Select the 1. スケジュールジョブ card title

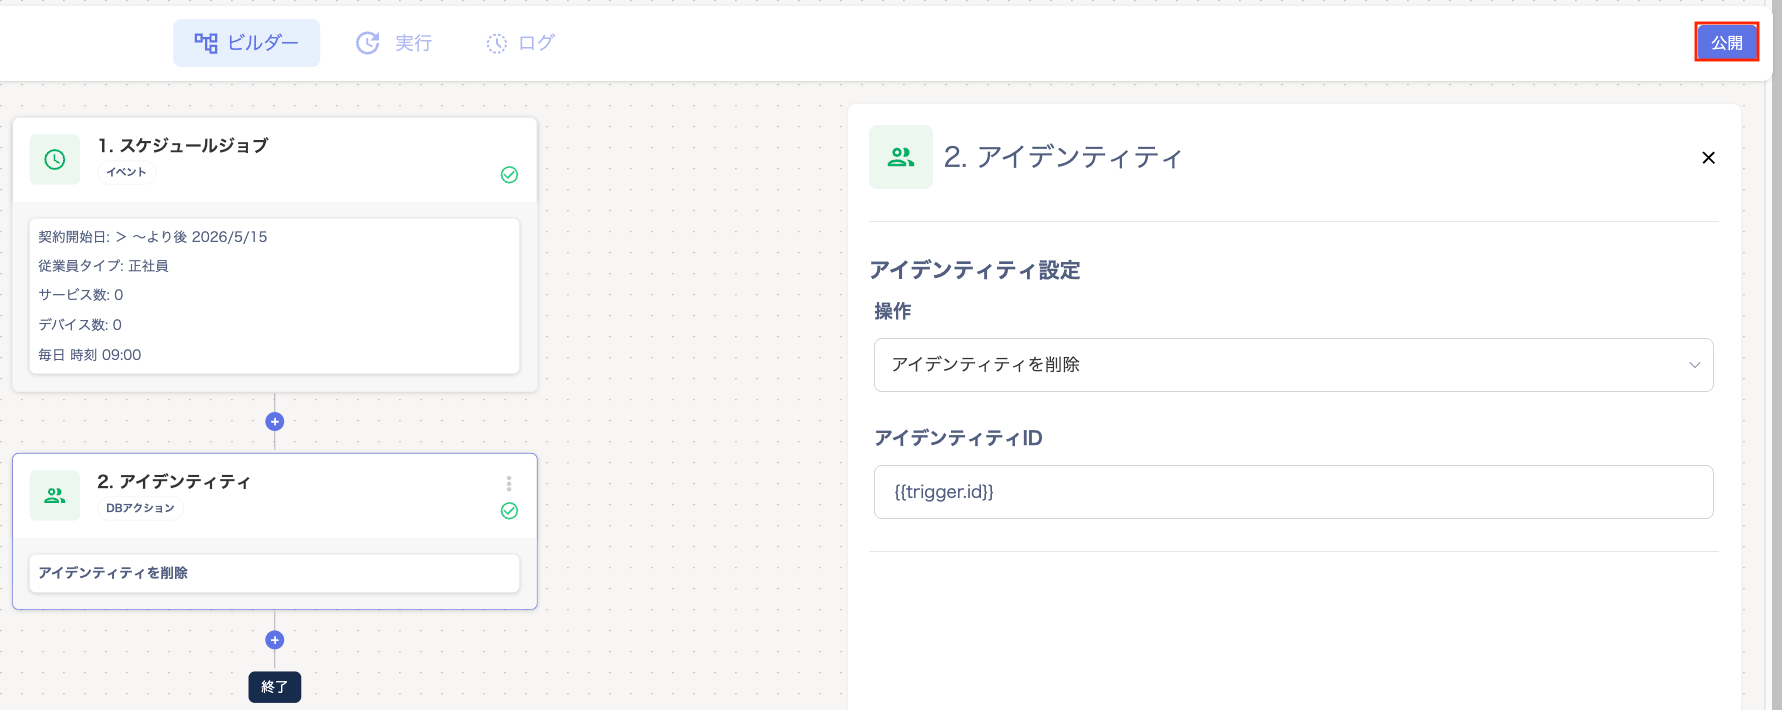[x=183, y=146]
